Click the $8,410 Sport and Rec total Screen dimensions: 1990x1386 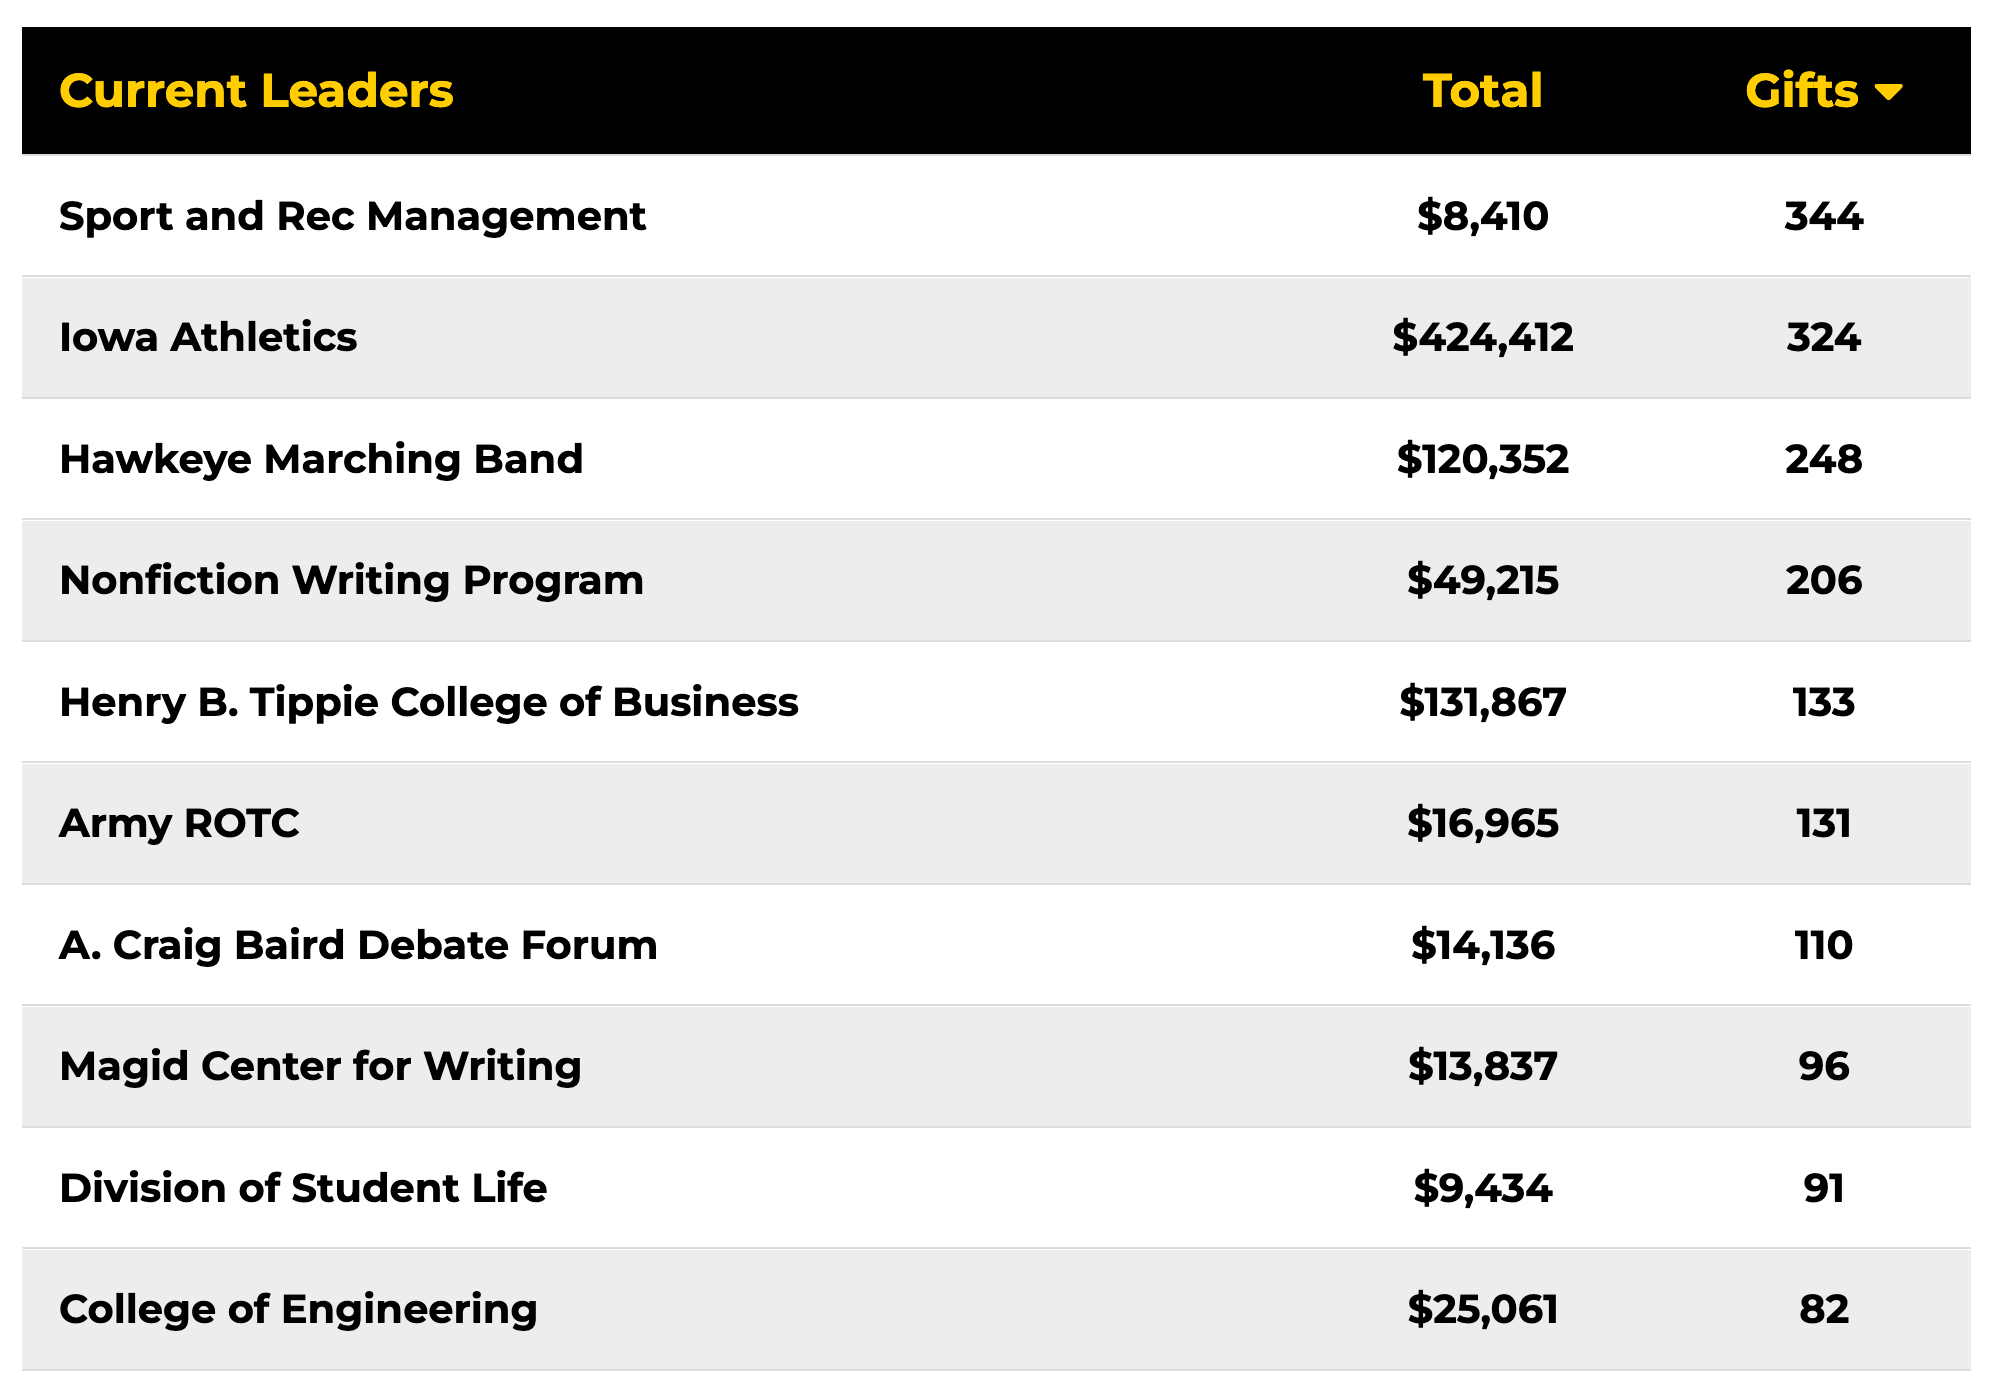(x=1483, y=216)
